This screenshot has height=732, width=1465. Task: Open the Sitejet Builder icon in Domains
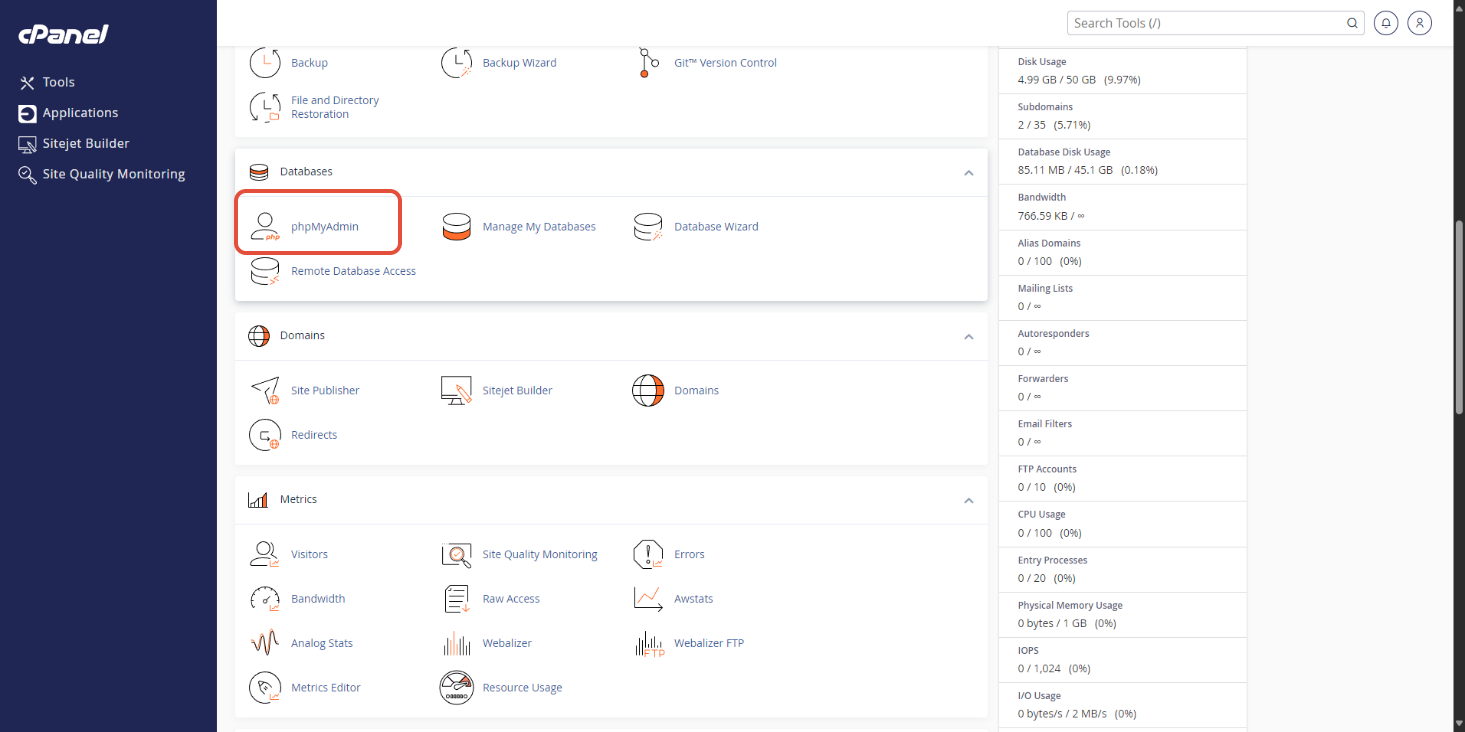[457, 390]
